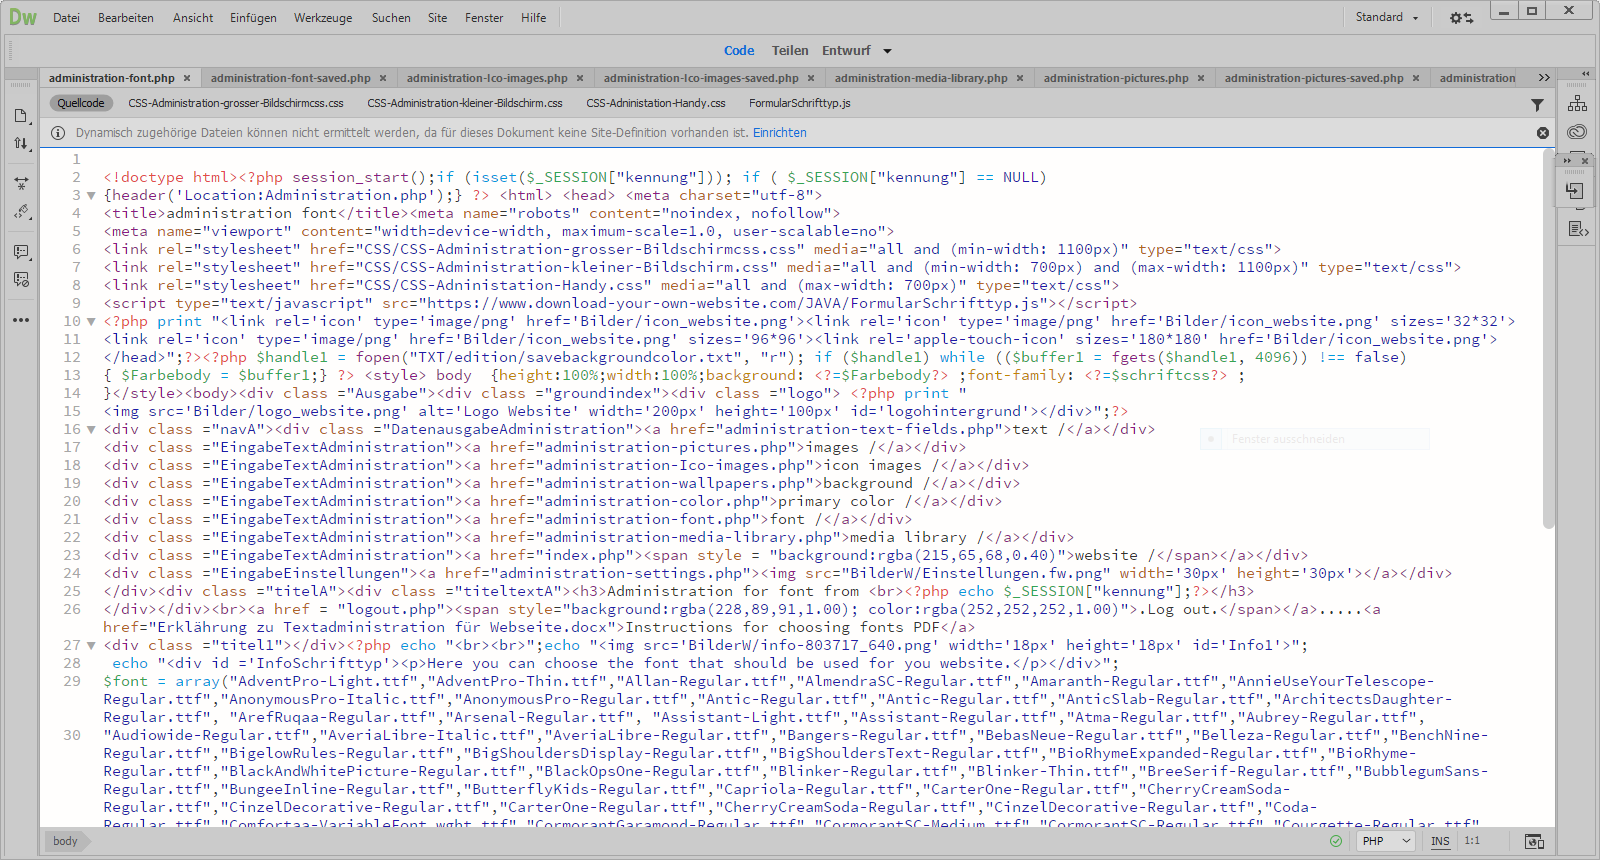Click left toolbar drag handle gripper

21,86
